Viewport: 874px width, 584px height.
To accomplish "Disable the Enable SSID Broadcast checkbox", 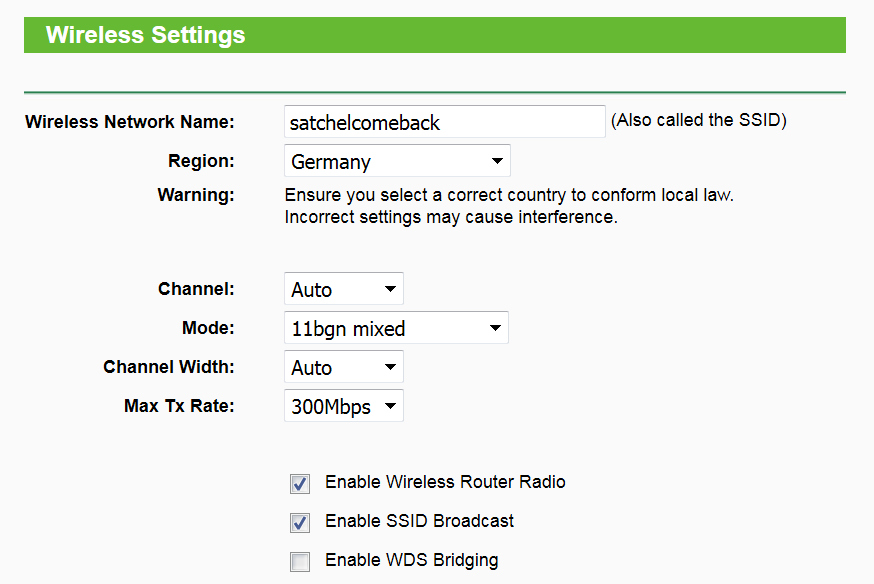I will coord(300,523).
